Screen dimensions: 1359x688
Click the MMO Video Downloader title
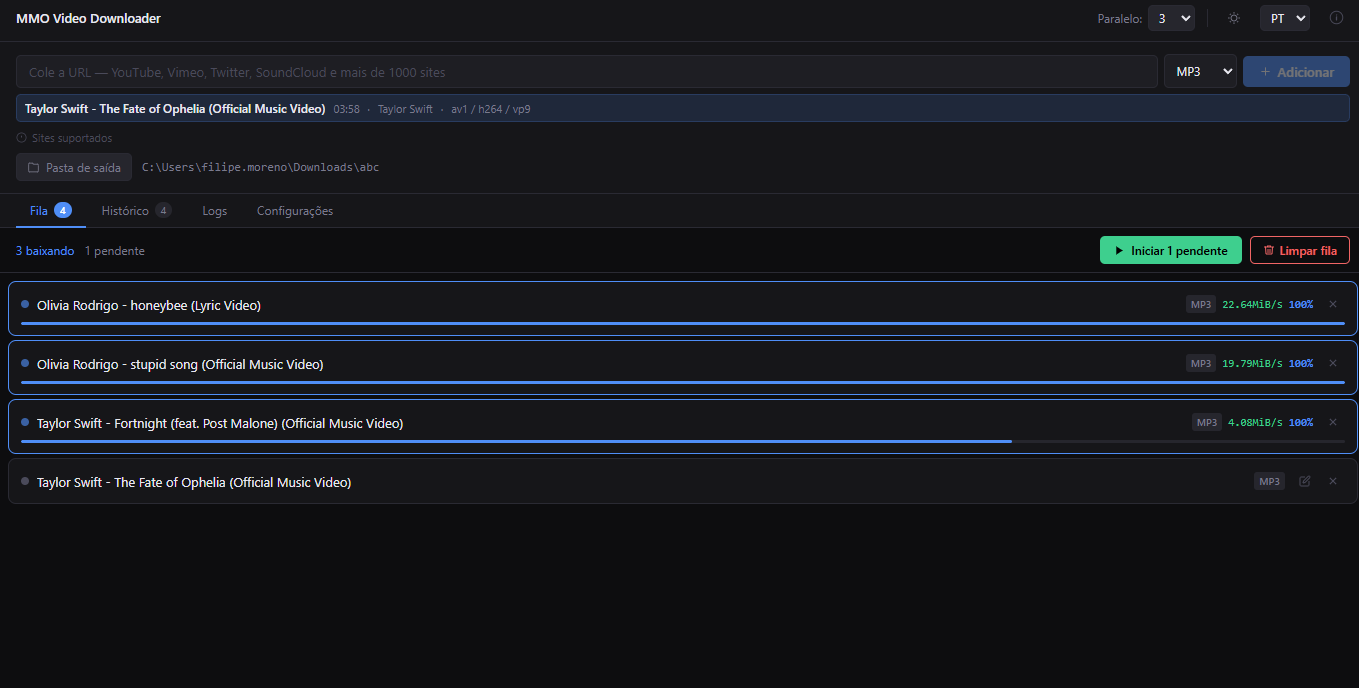(x=88, y=18)
